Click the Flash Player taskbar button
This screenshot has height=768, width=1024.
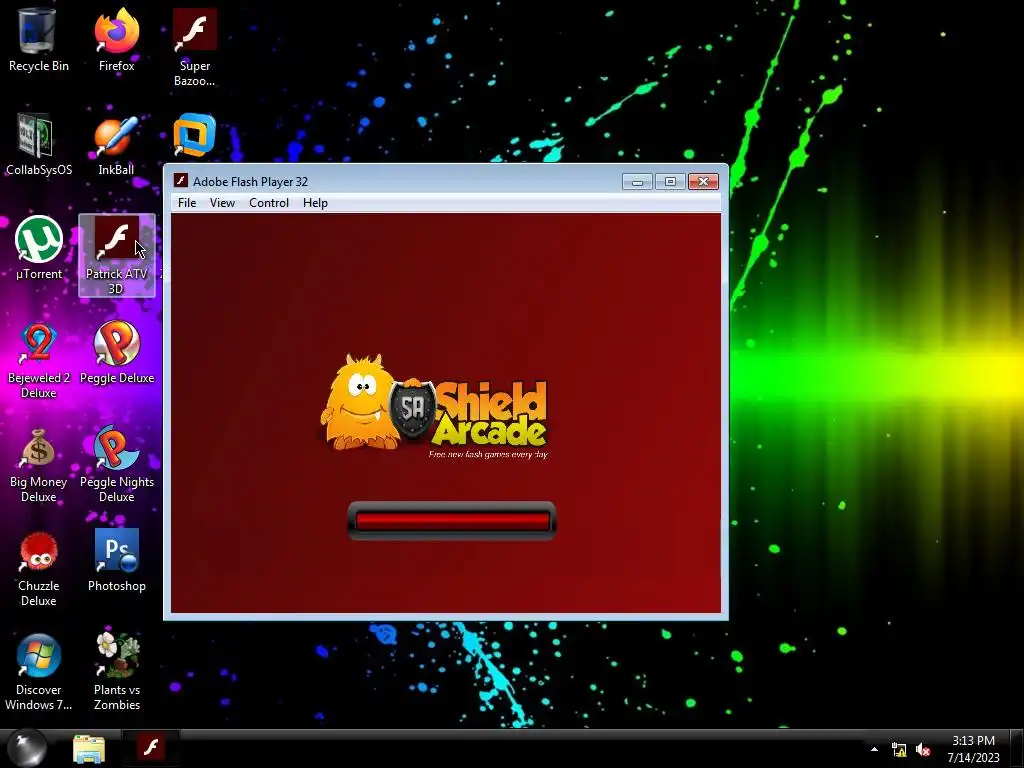pos(151,748)
